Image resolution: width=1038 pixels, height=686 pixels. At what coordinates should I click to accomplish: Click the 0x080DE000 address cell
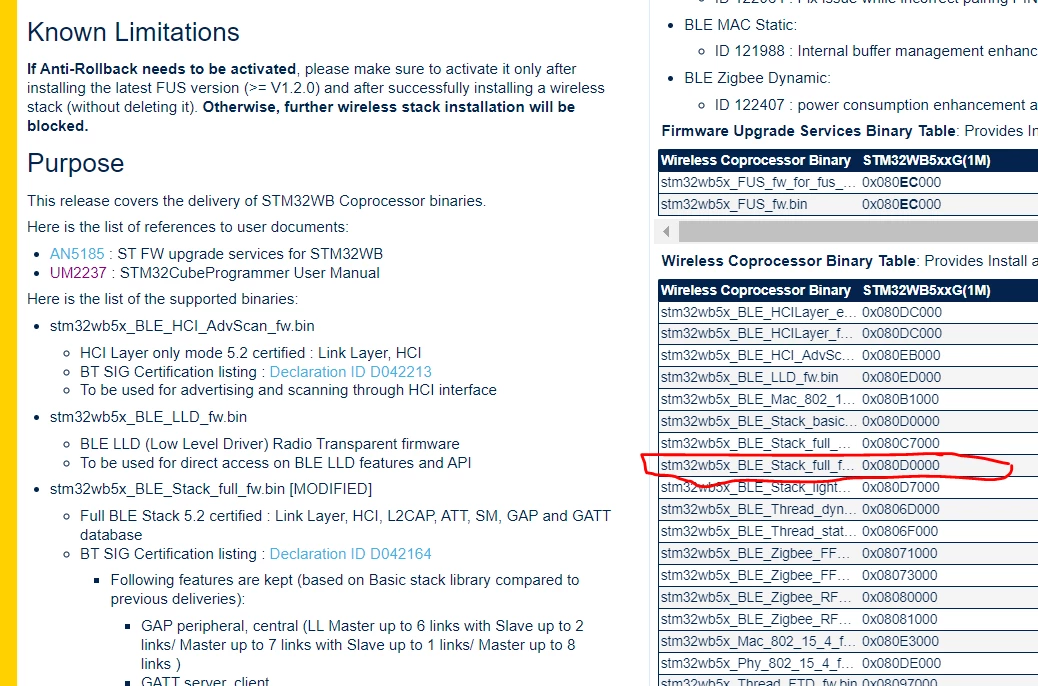[x=901, y=663]
